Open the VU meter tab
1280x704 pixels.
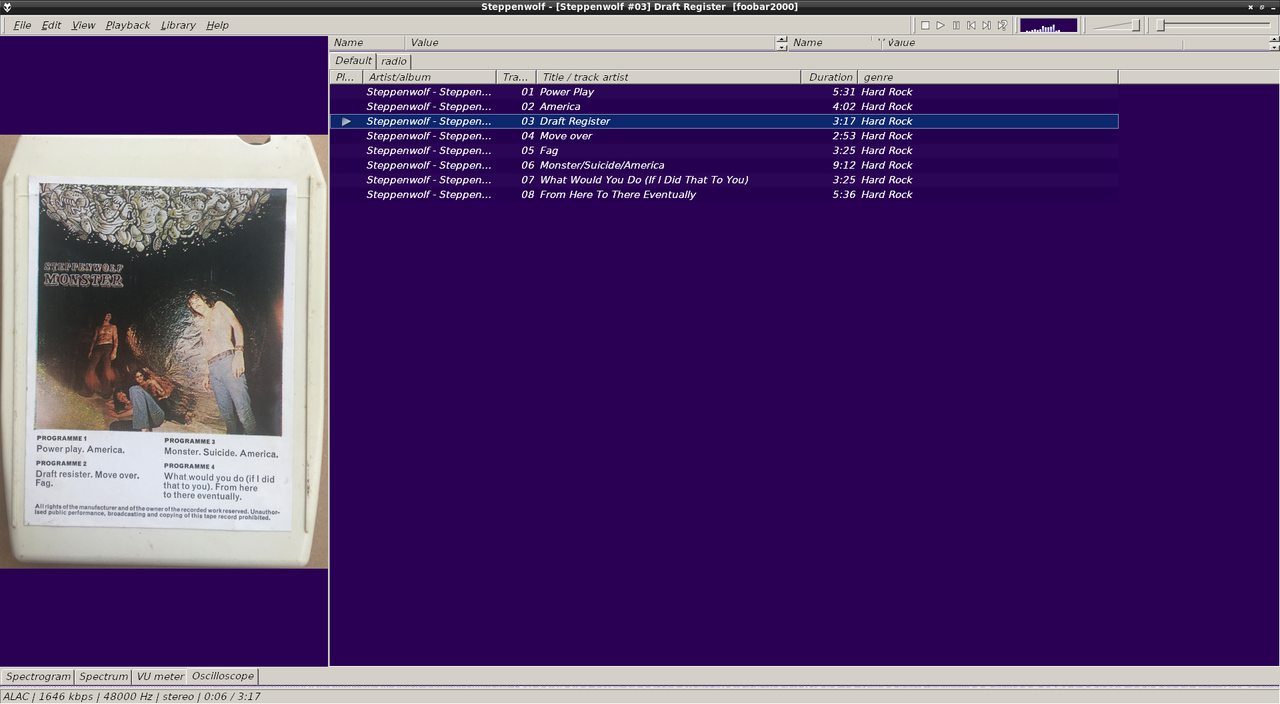click(x=160, y=677)
